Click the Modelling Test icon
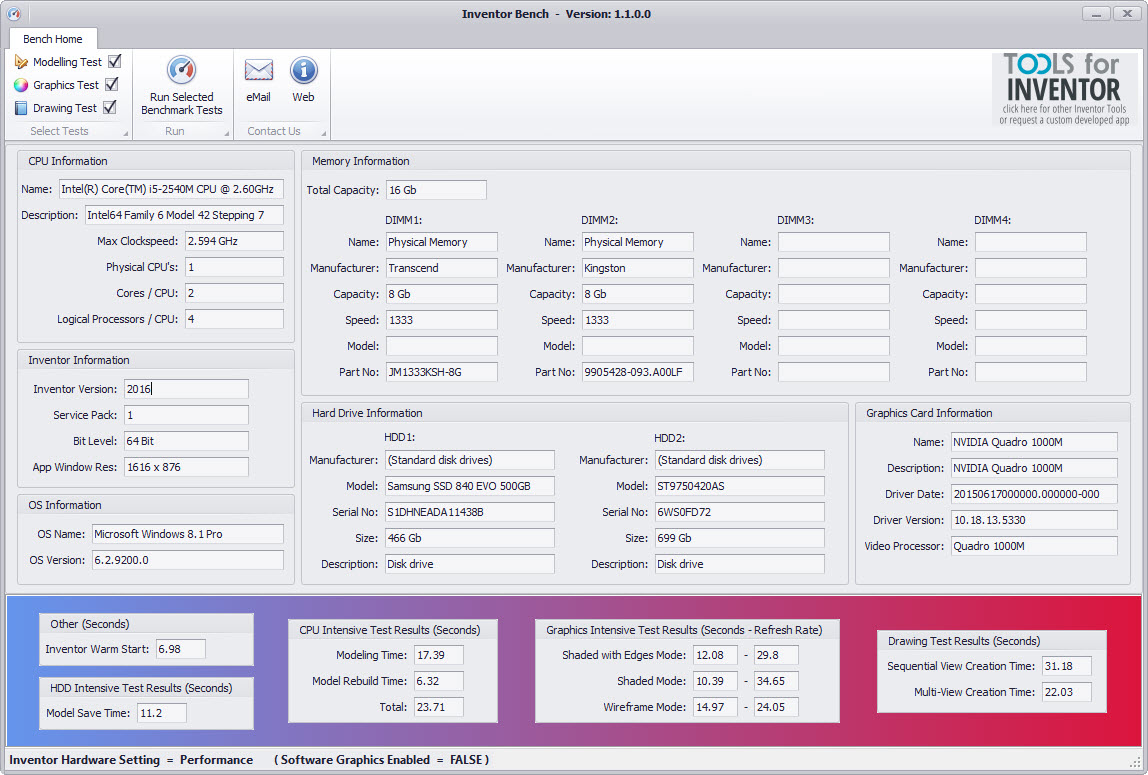This screenshot has width=1148, height=775. coord(21,62)
